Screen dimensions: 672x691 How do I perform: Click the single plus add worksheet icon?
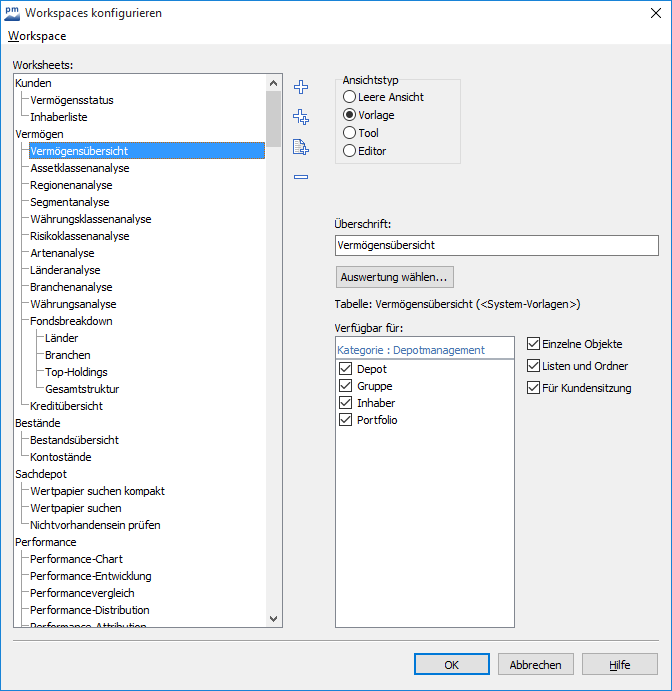tap(300, 87)
